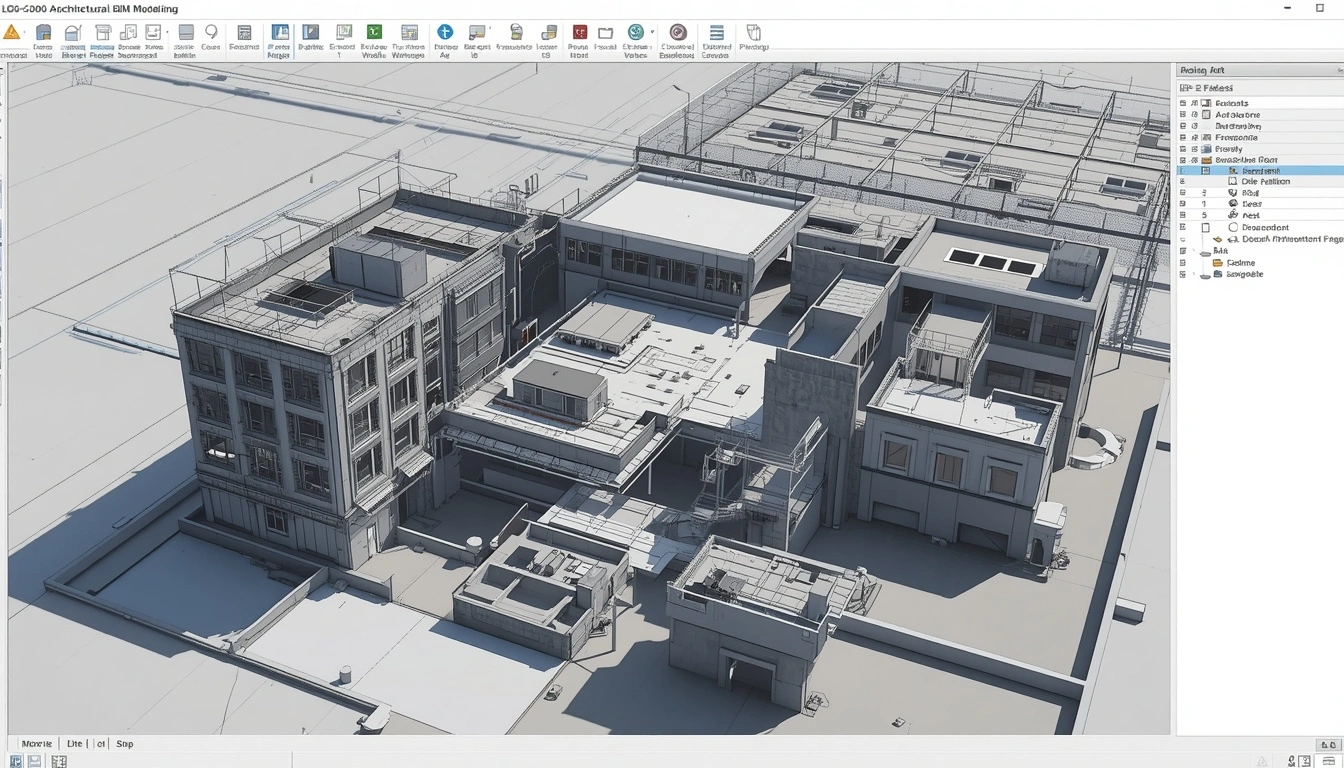Click the horizontal lines list toolbar icon
Image resolution: width=1344 pixels, height=768 pixels.
click(x=716, y=32)
